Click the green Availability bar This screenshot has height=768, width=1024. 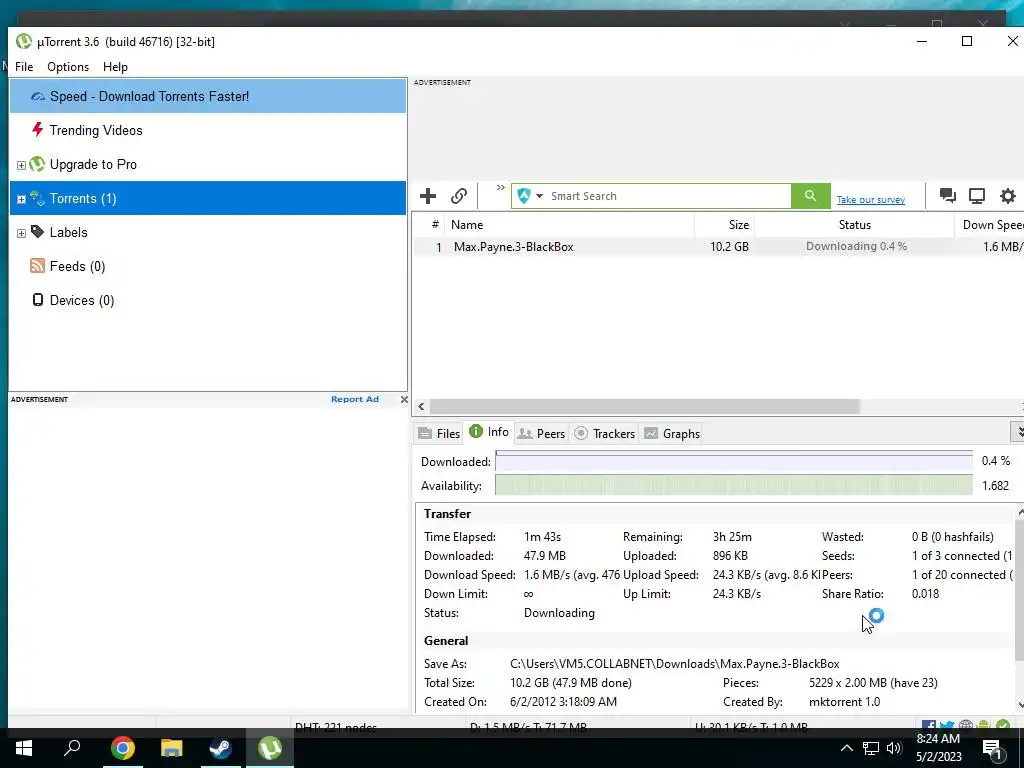(733, 485)
